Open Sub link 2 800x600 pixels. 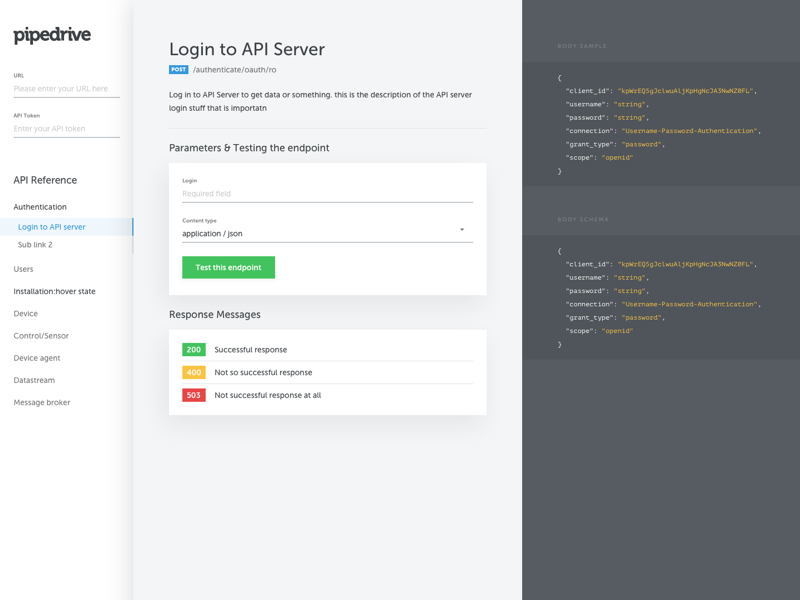(35, 245)
